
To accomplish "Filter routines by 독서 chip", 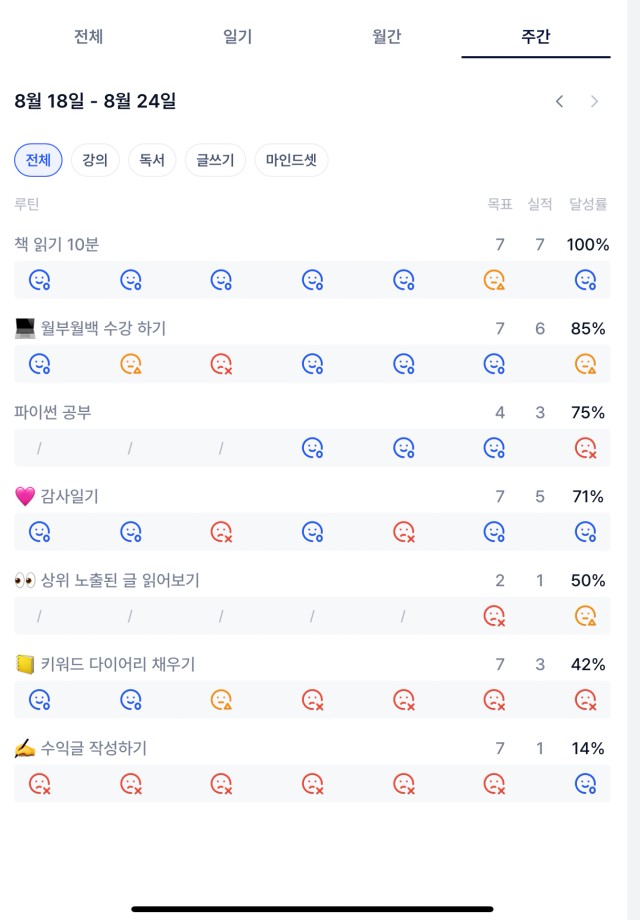I will pyautogui.click(x=152, y=160).
